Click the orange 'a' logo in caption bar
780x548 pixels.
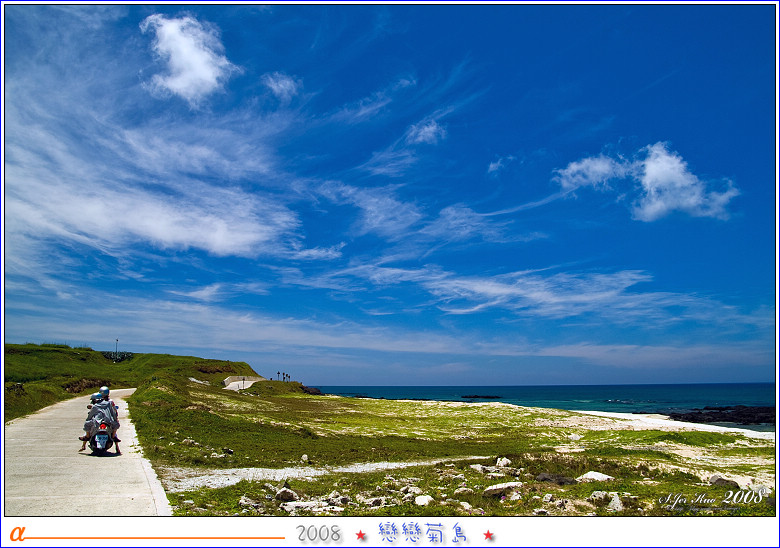[16, 533]
